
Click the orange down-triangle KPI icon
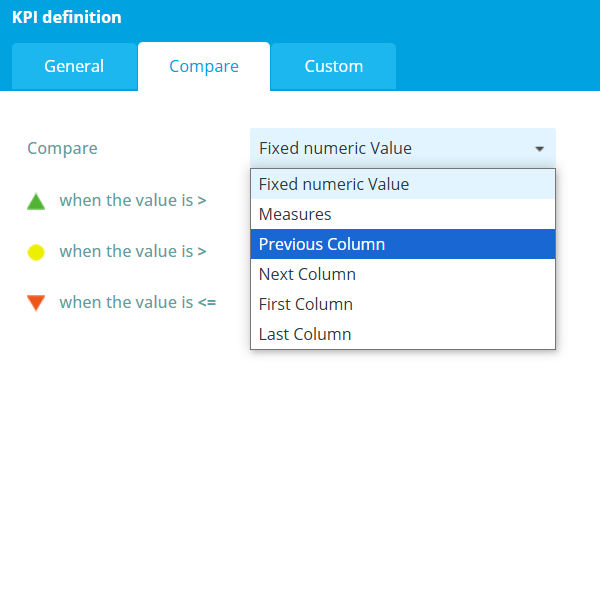point(36,303)
